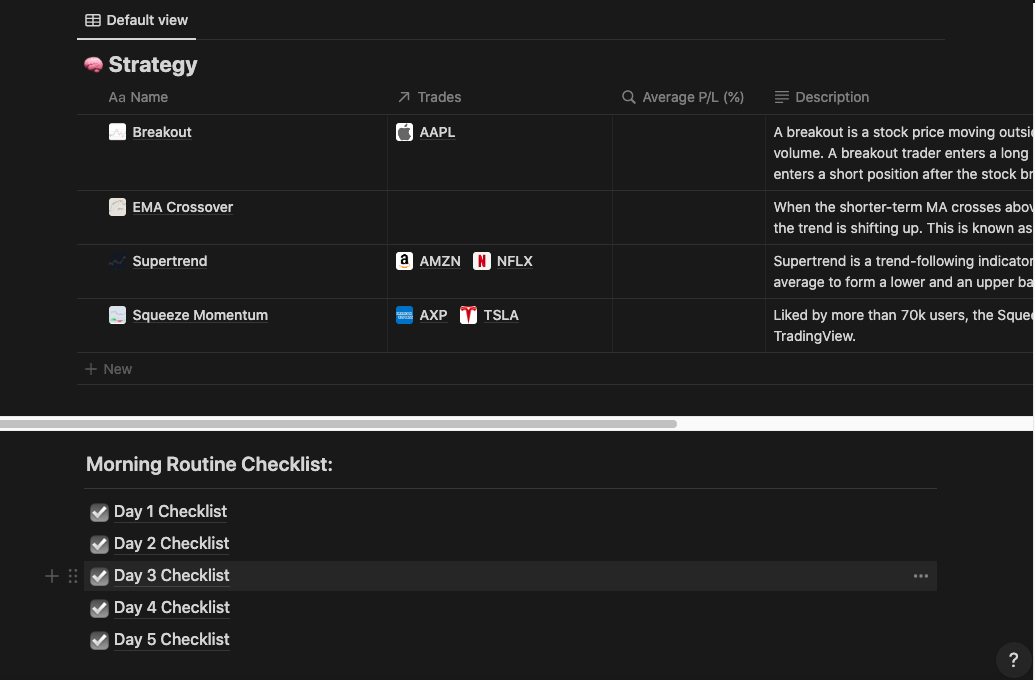Click the Amazon icon next to AMZN
The image size is (1035, 680).
click(404, 261)
